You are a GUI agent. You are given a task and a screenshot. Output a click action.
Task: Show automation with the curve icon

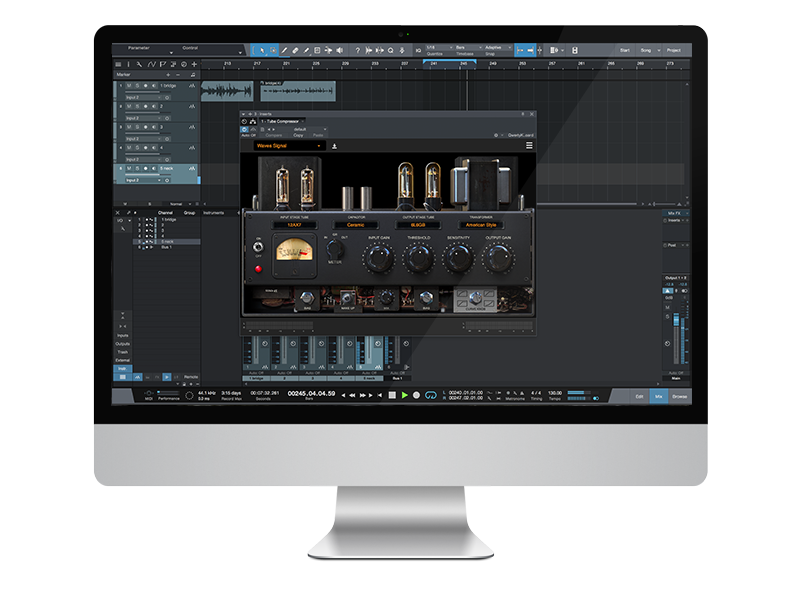point(152,64)
